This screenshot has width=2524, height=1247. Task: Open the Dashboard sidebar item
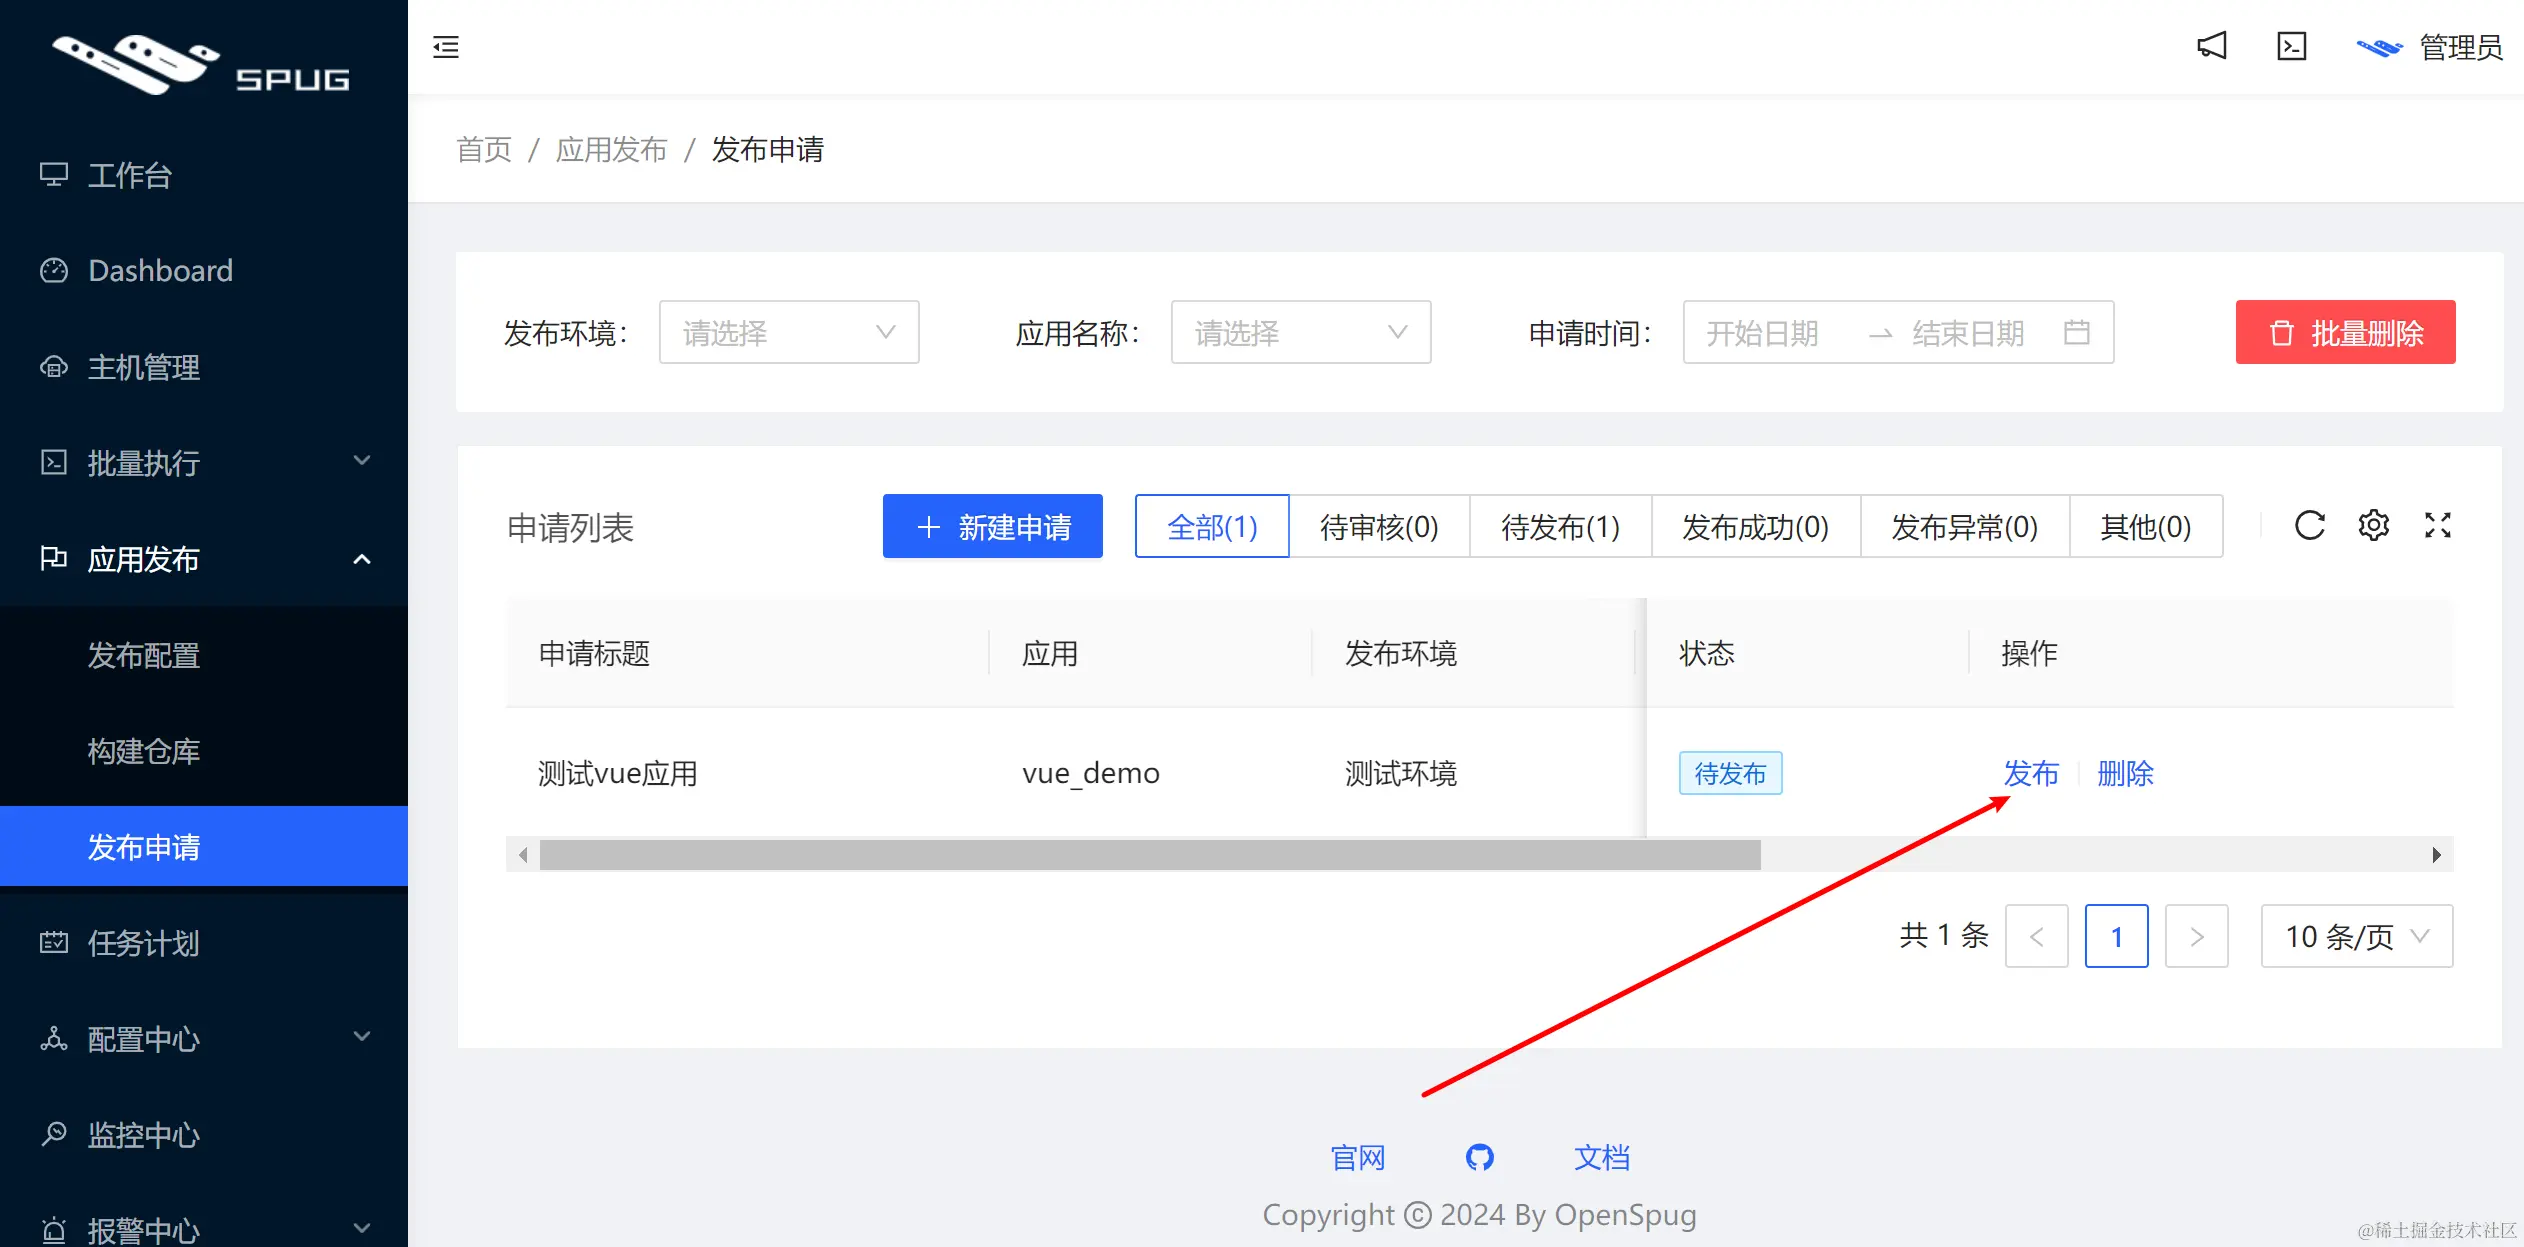point(160,270)
